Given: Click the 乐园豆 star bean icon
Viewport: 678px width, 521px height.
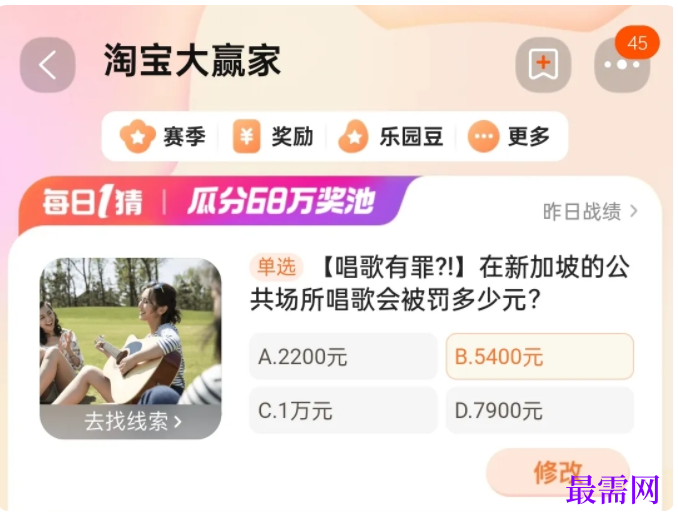Looking at the screenshot, I should click(354, 137).
